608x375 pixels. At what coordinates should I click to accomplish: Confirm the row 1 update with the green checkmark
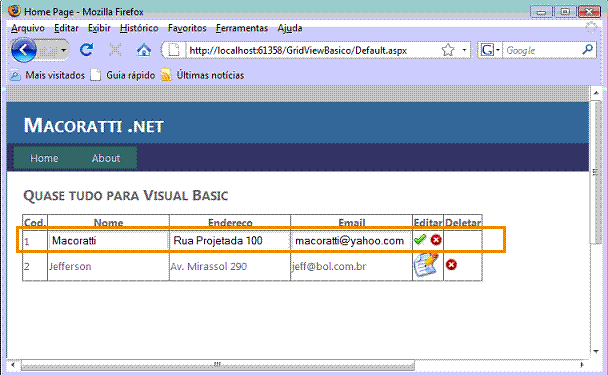point(420,240)
